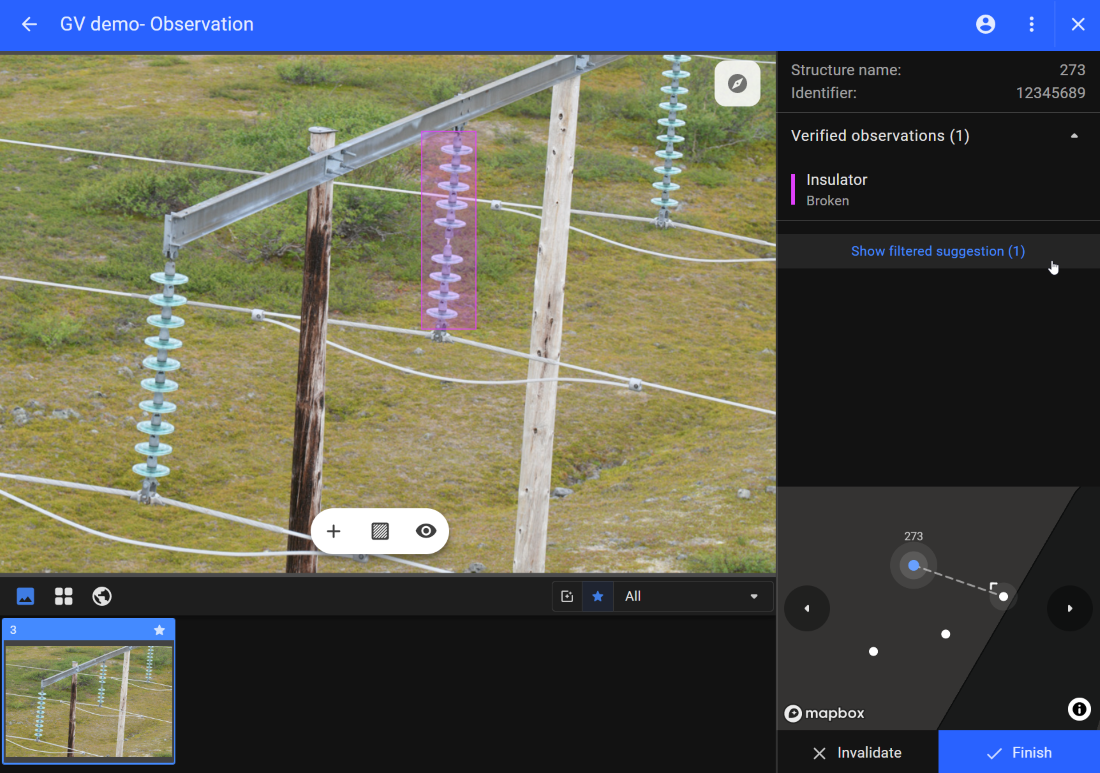Click the compass icon on the image
Screen dimensions: 1100x773
point(737,83)
